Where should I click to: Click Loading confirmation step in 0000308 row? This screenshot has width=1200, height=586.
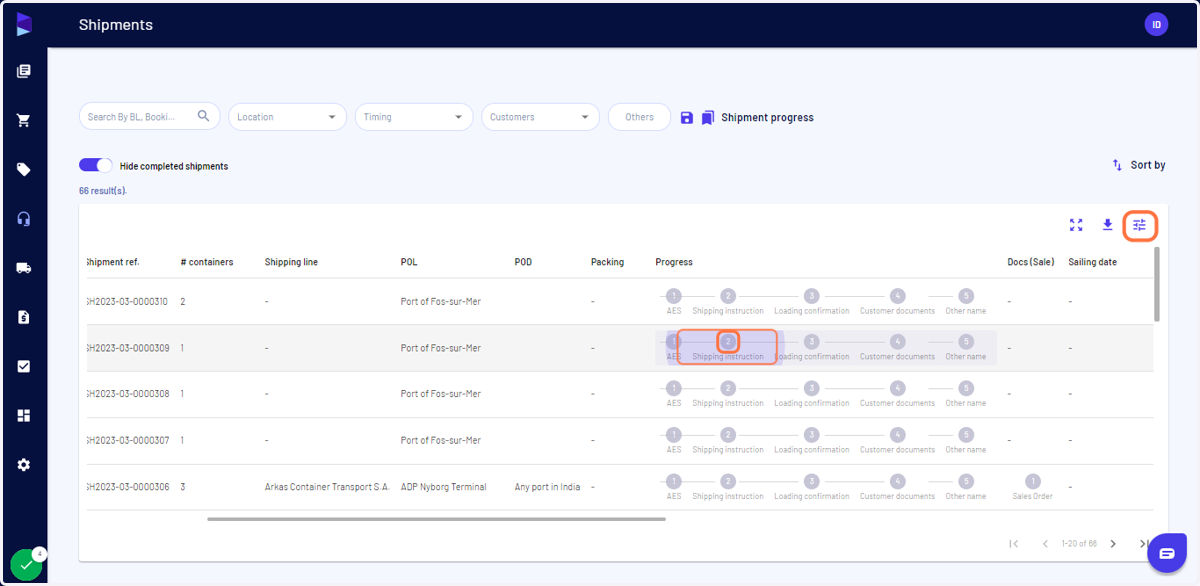tap(812, 388)
